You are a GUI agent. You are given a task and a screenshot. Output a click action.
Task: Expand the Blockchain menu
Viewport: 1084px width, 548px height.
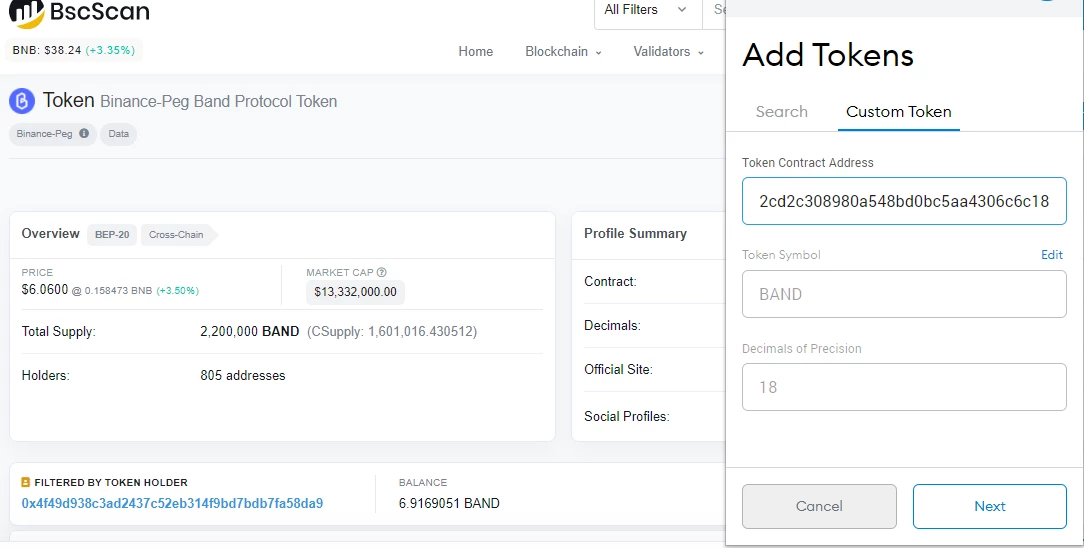pyautogui.click(x=563, y=51)
